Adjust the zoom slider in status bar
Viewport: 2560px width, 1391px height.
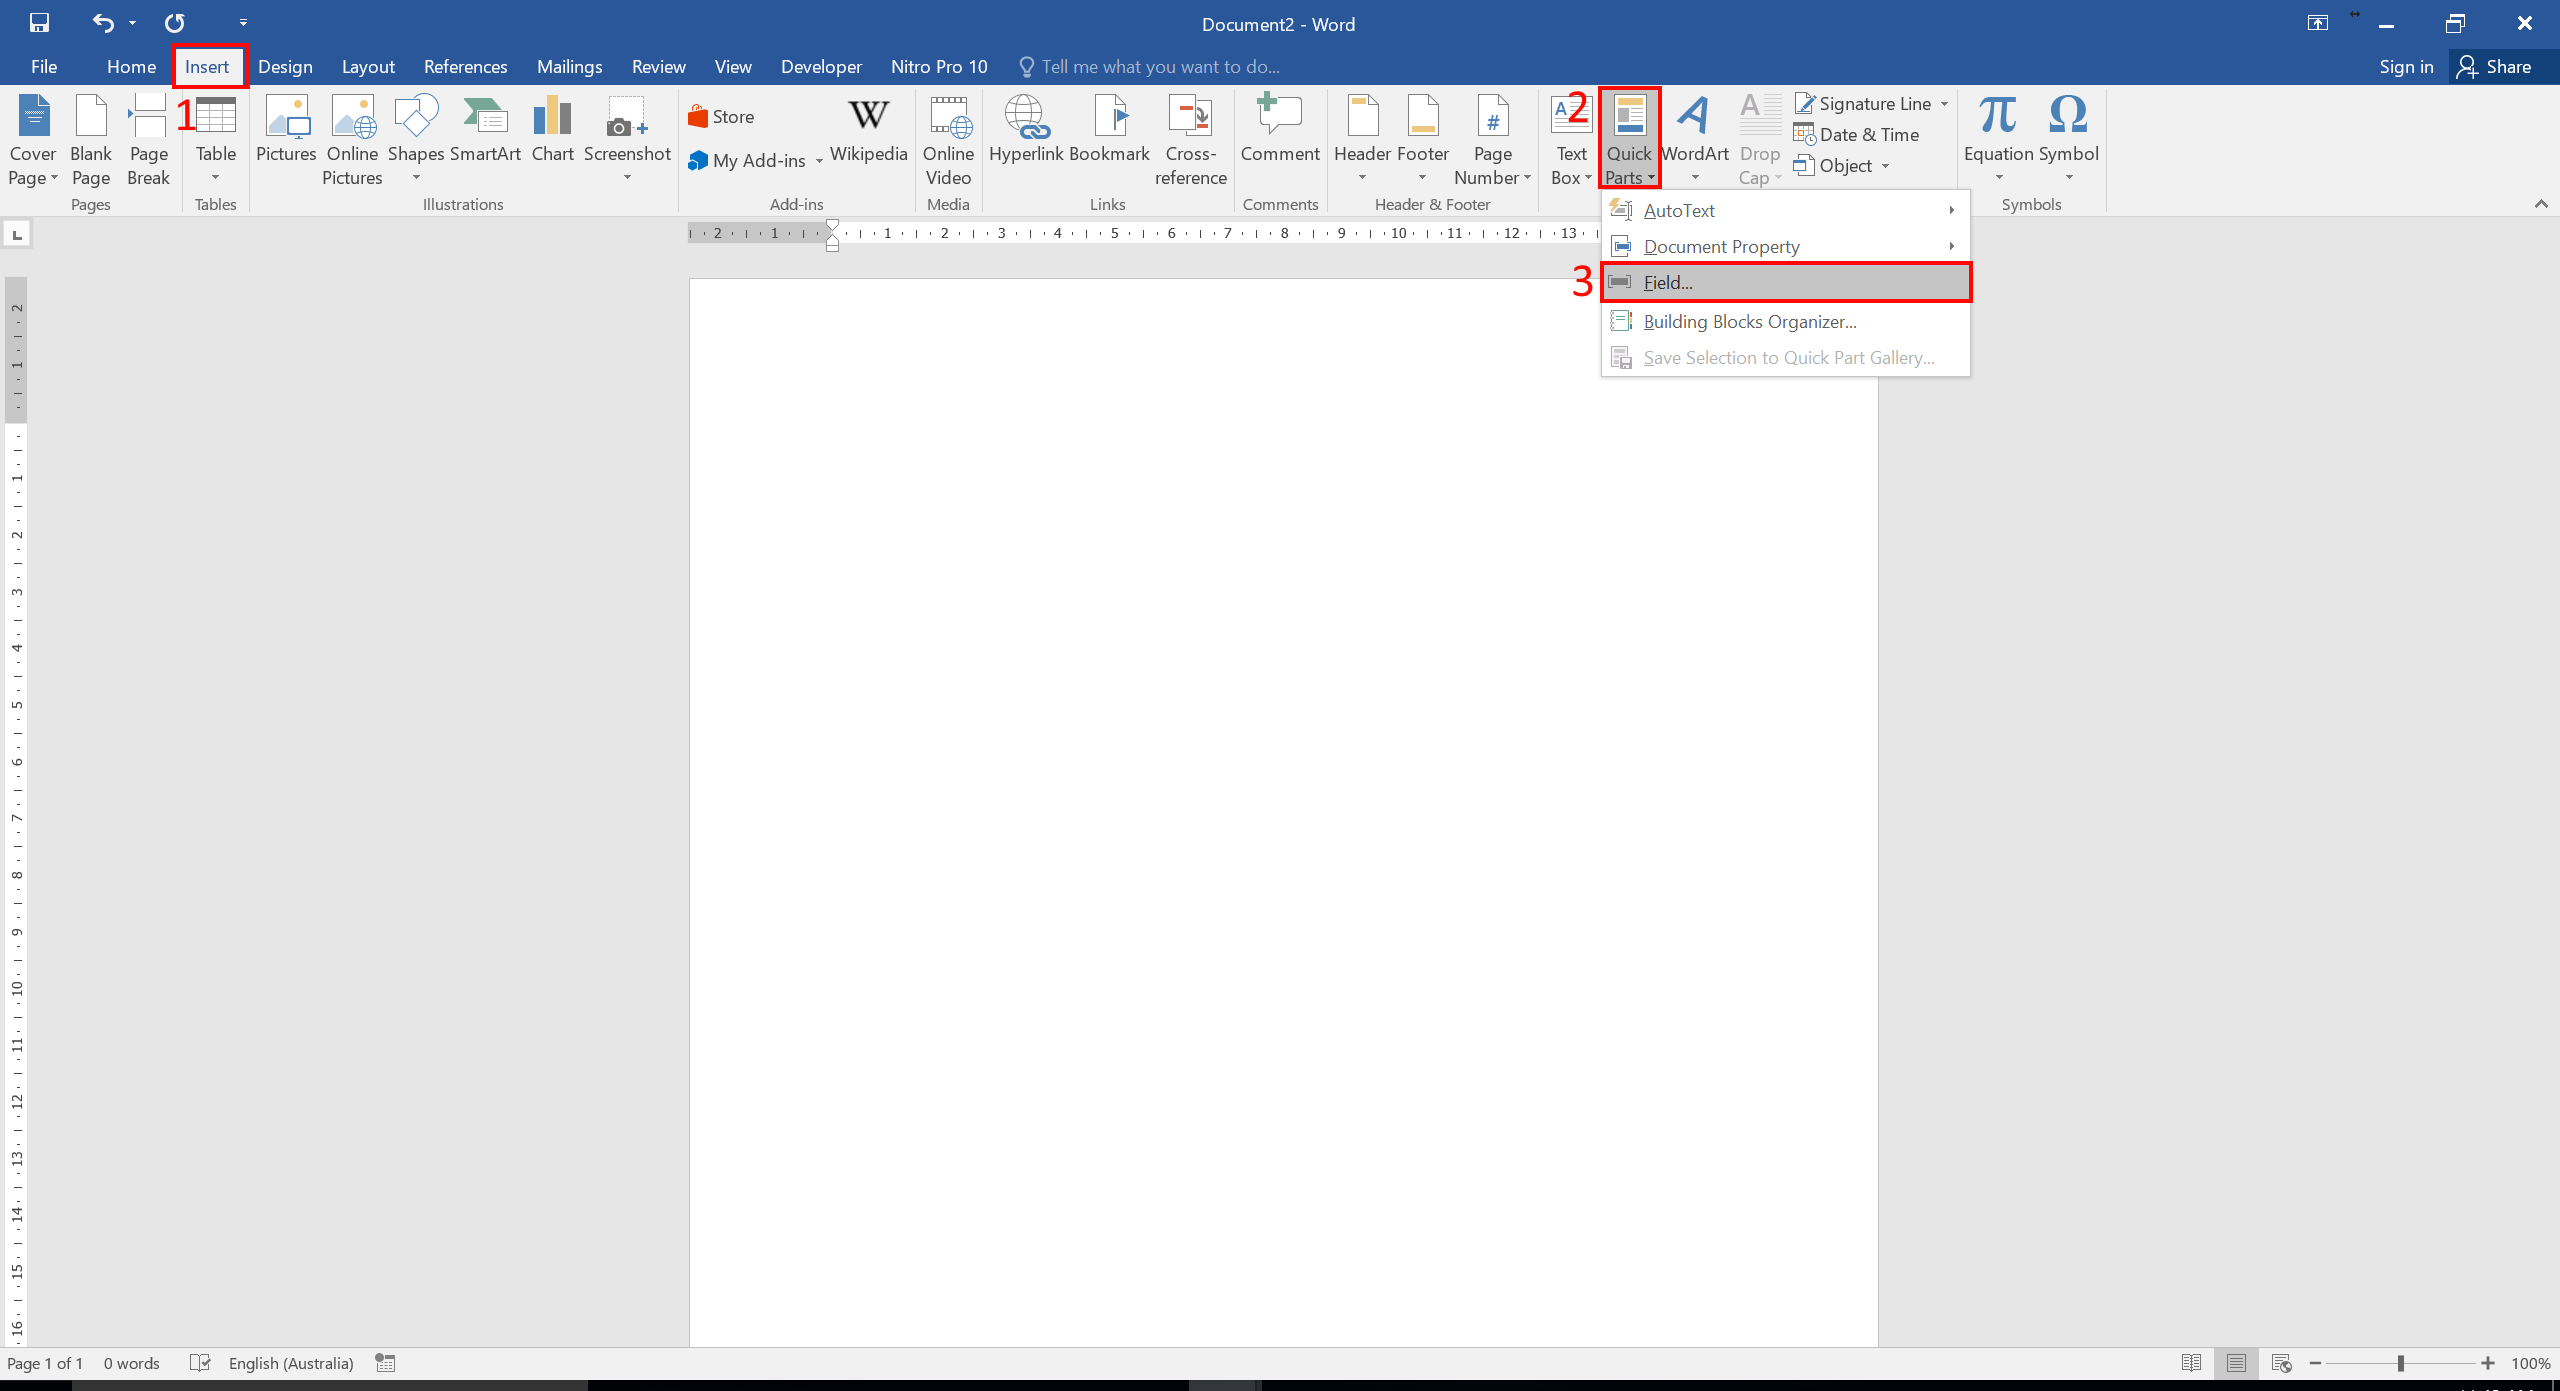click(x=2400, y=1363)
